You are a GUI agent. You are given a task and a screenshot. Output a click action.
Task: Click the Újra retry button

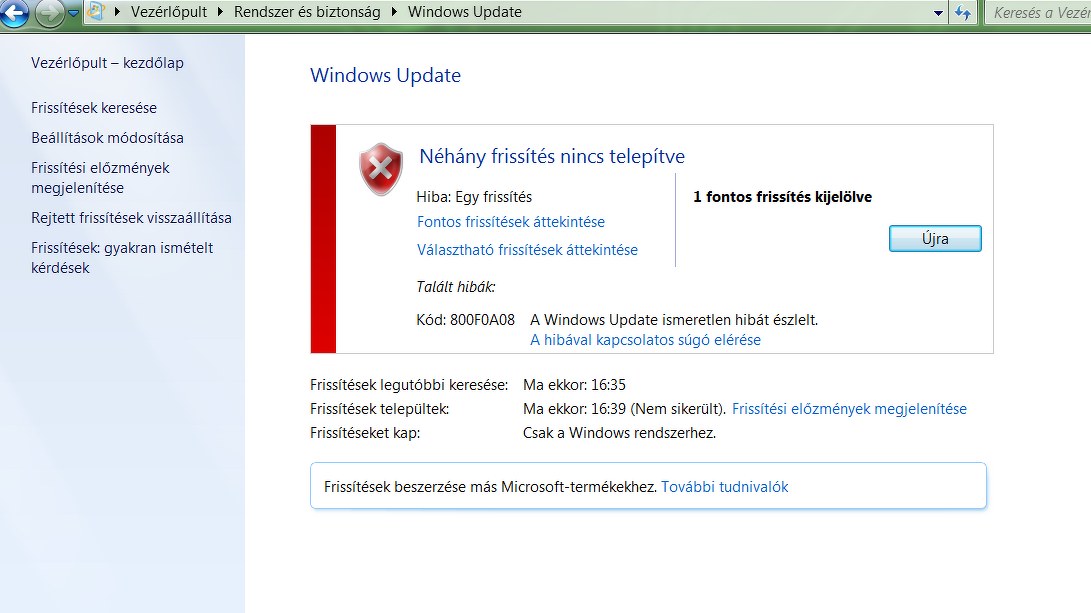pos(935,239)
